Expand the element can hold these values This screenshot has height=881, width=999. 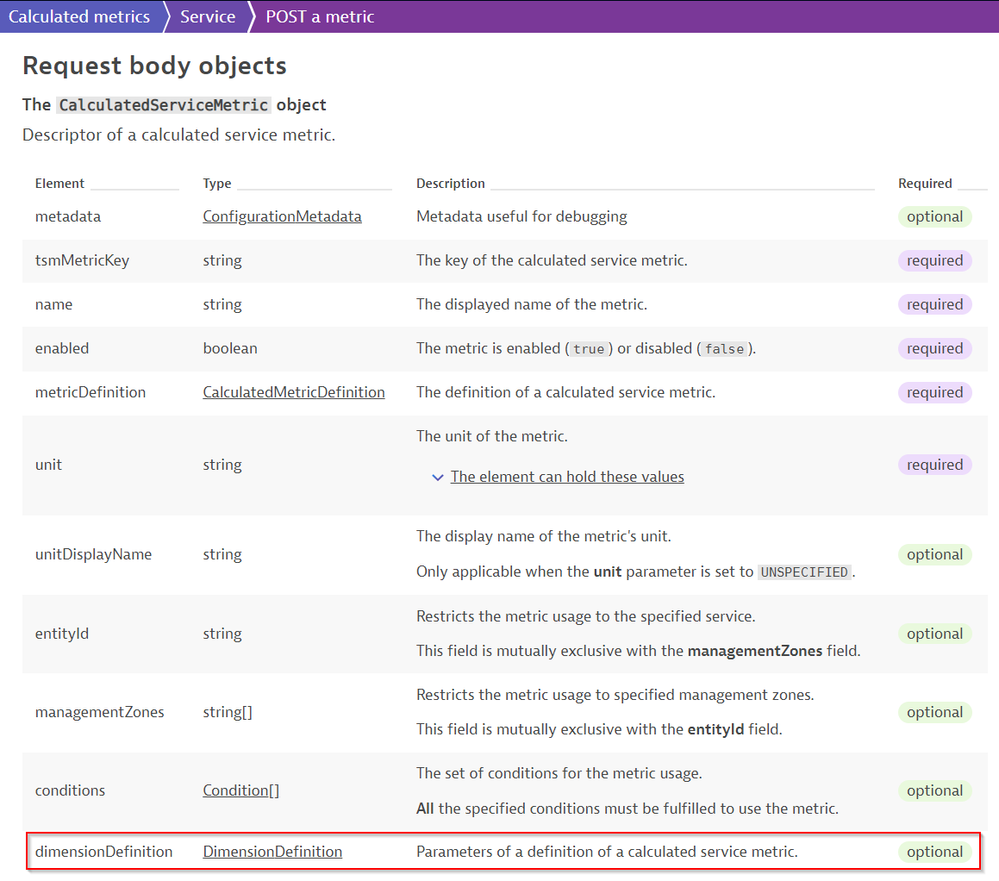(x=567, y=476)
